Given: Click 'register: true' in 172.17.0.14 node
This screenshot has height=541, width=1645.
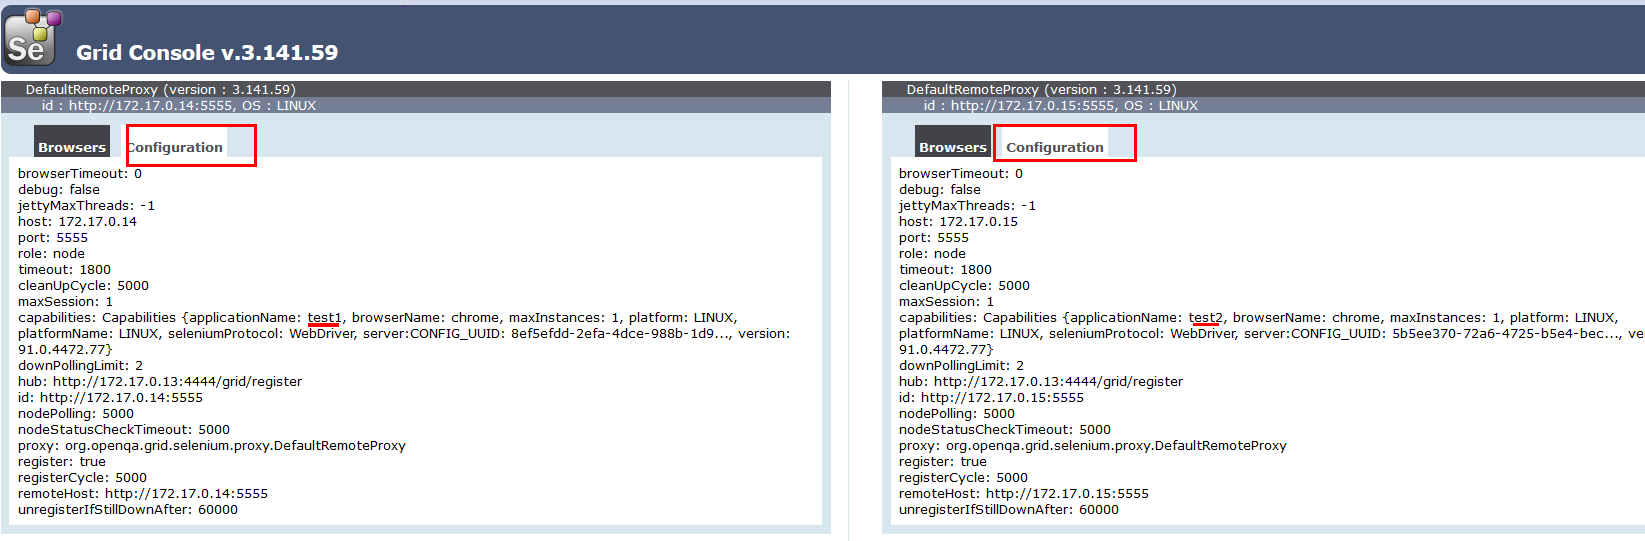Looking at the screenshot, I should [62, 462].
